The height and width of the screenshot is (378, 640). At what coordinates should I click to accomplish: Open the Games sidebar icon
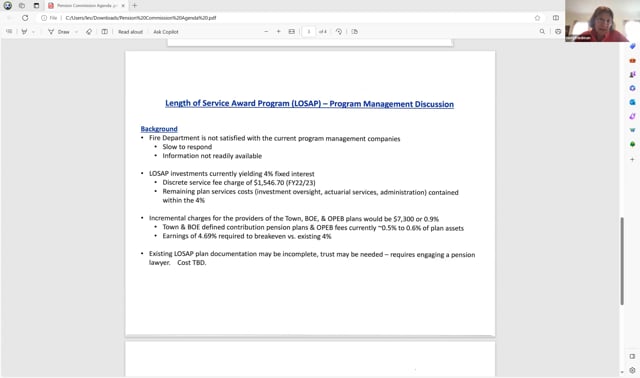[632, 74]
